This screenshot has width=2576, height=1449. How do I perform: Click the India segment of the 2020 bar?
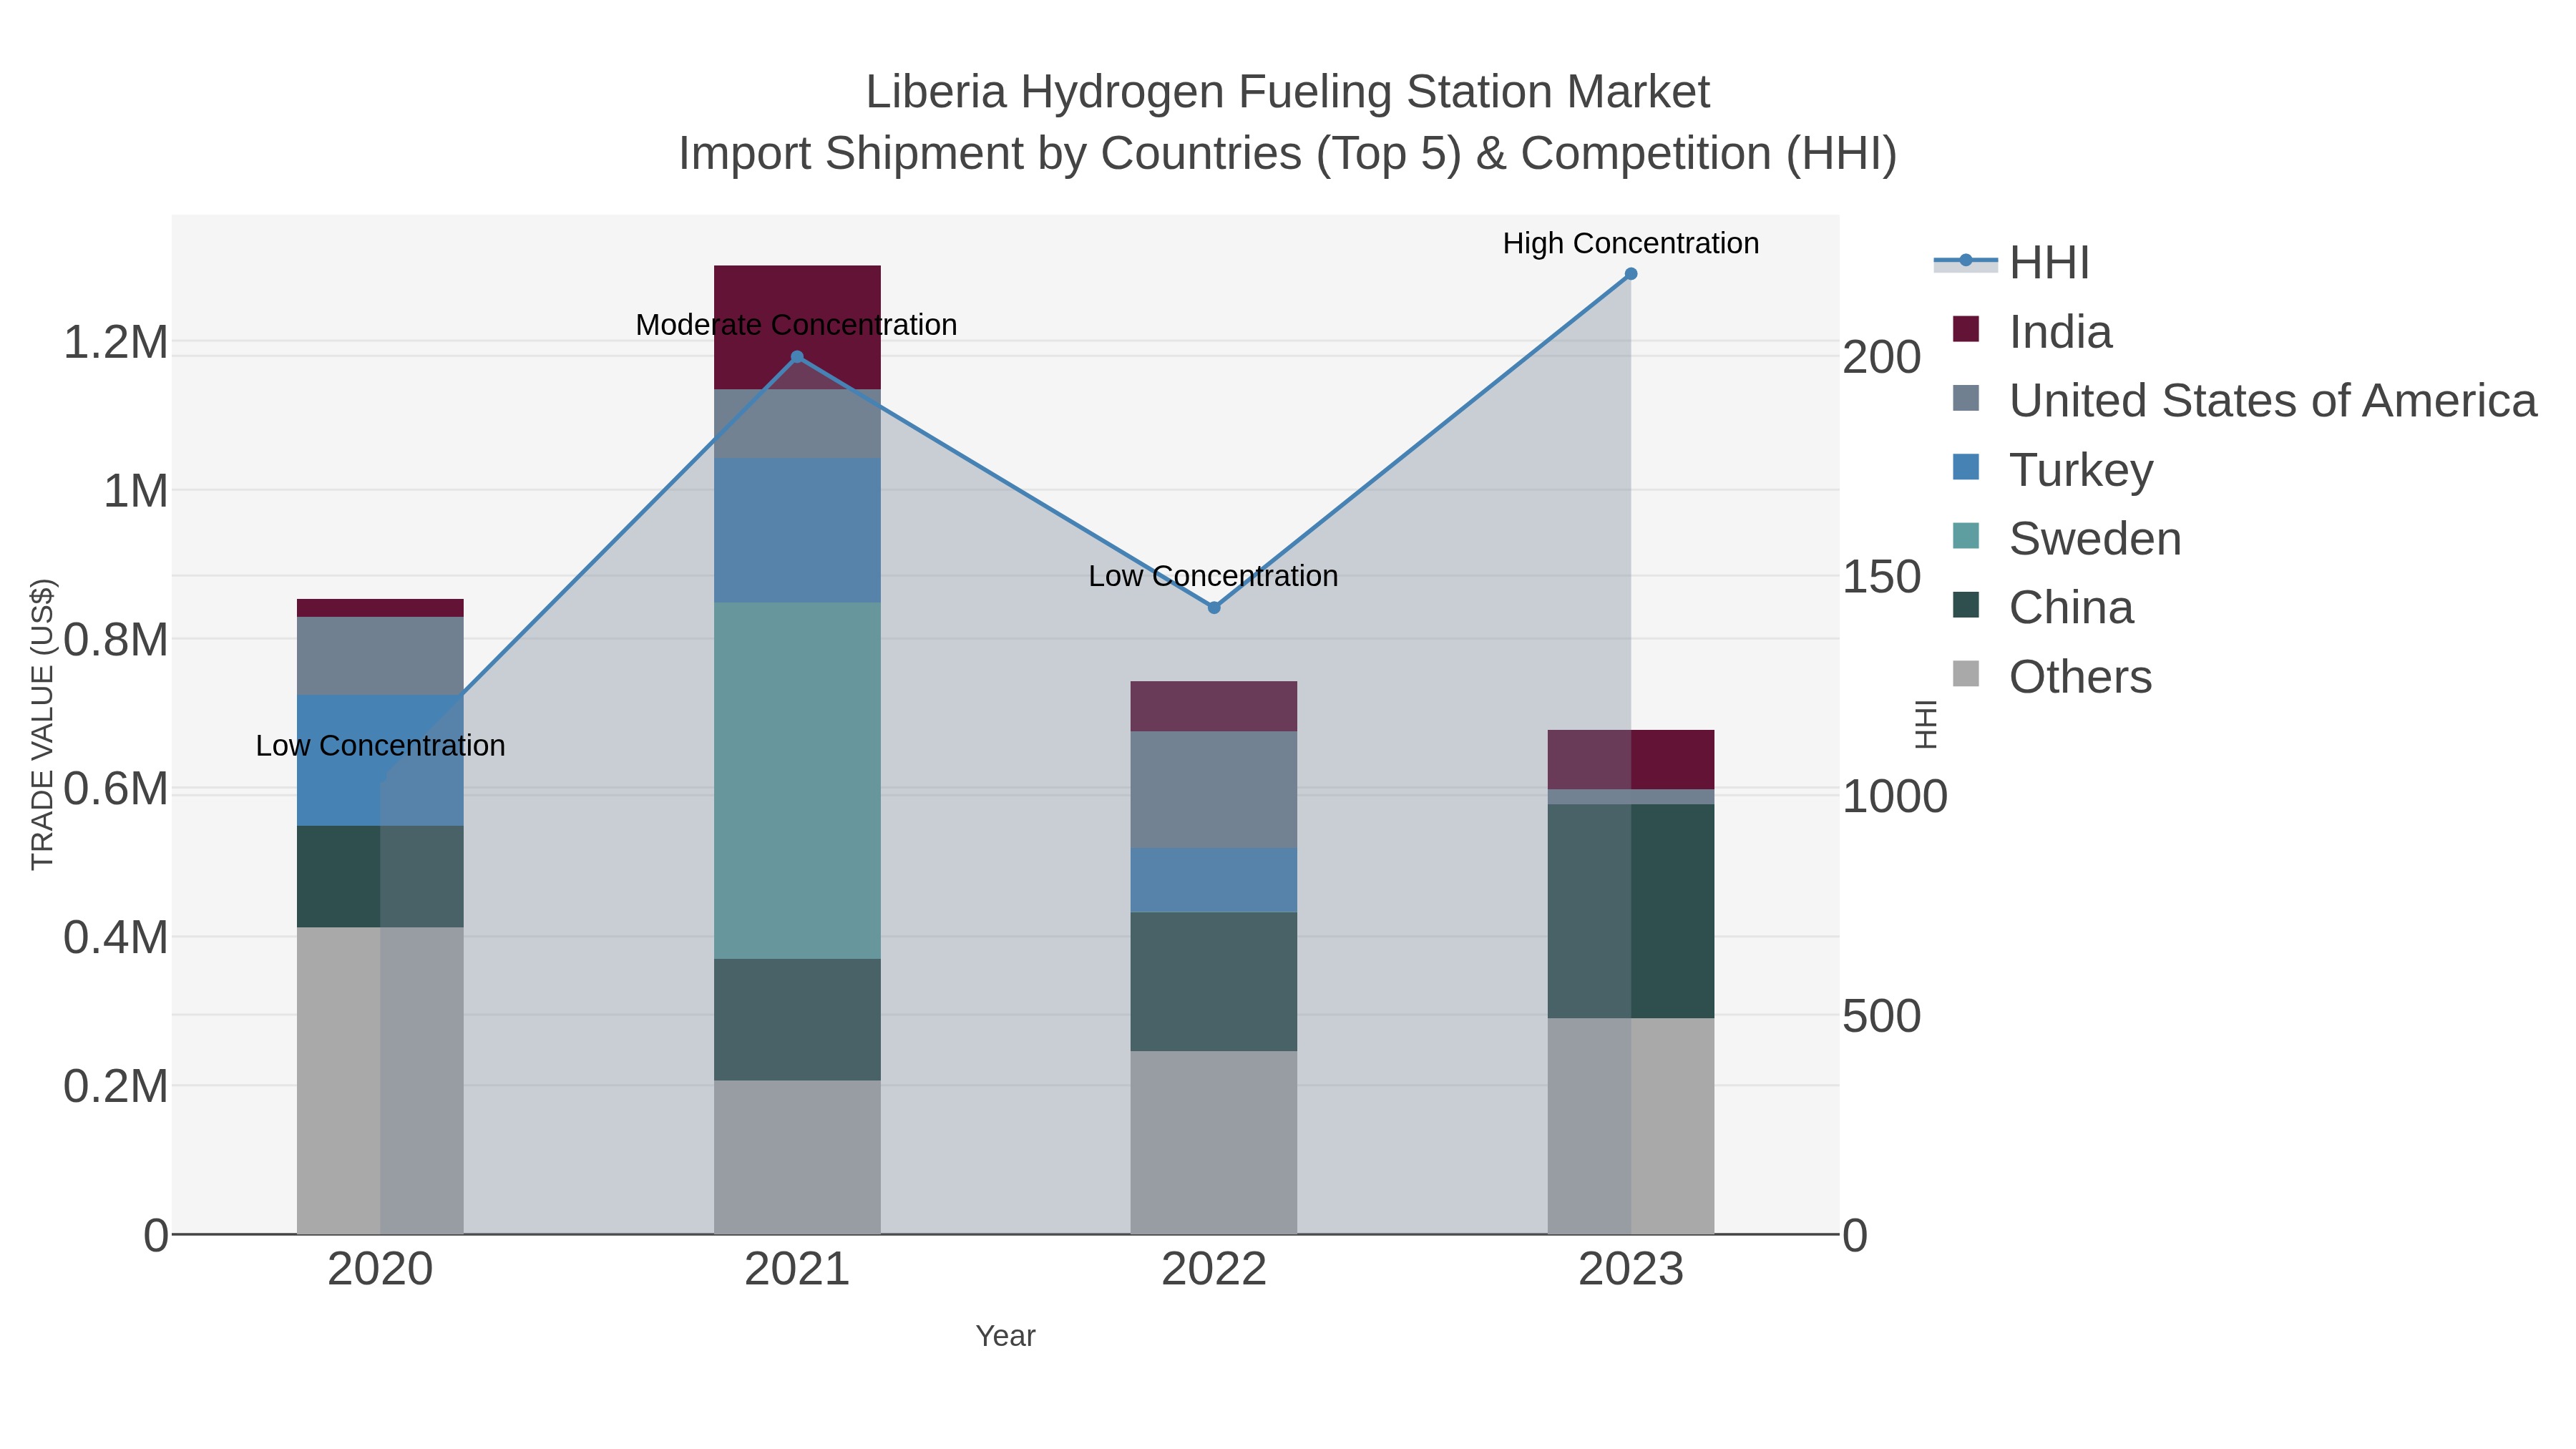click(381, 609)
